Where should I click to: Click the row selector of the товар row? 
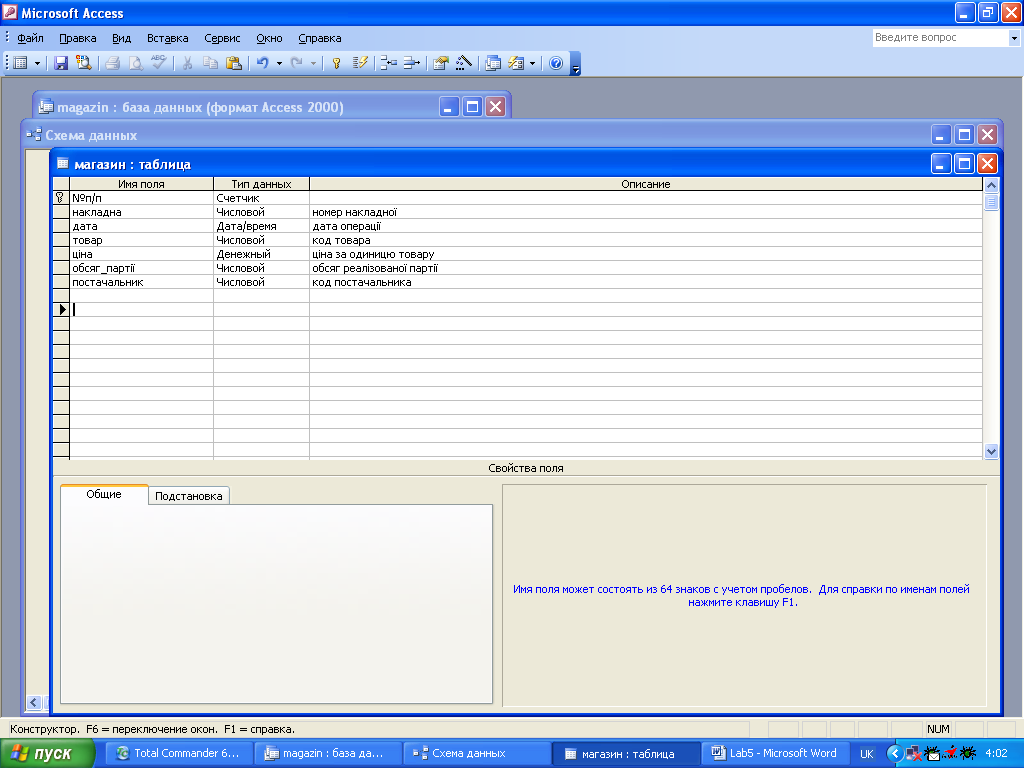pos(61,240)
